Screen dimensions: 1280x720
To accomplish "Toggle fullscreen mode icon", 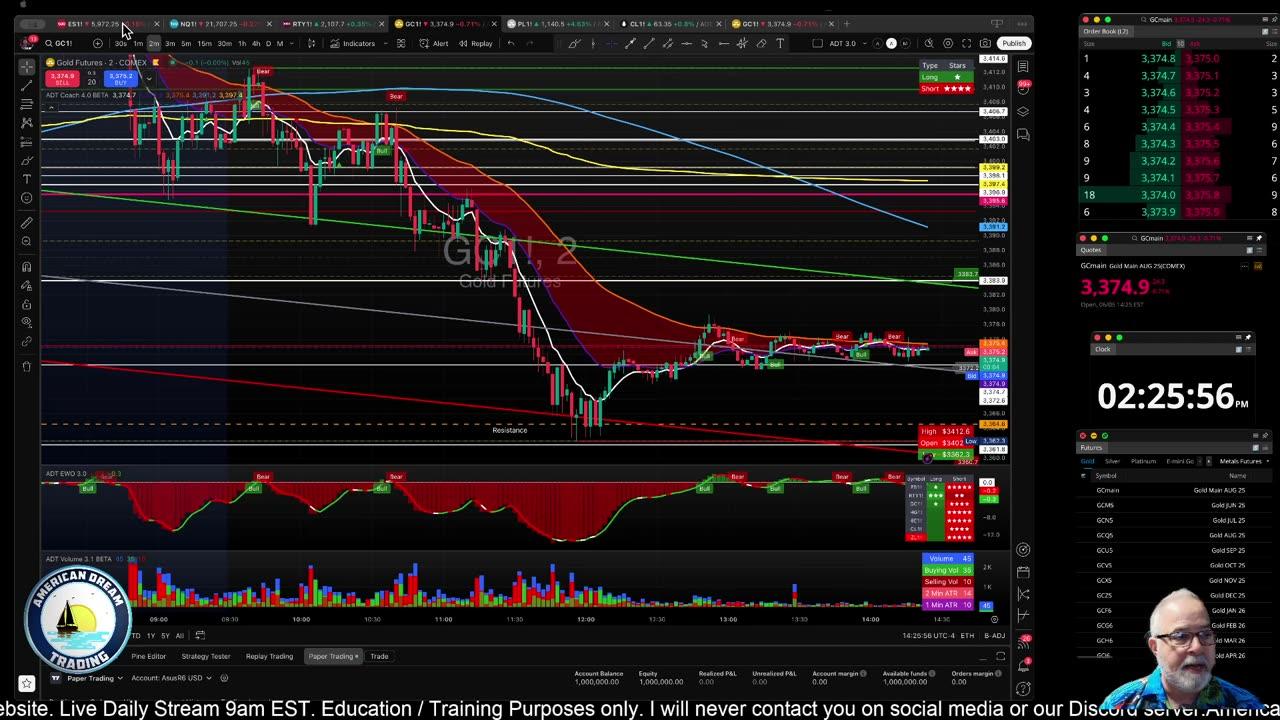I will click(967, 43).
